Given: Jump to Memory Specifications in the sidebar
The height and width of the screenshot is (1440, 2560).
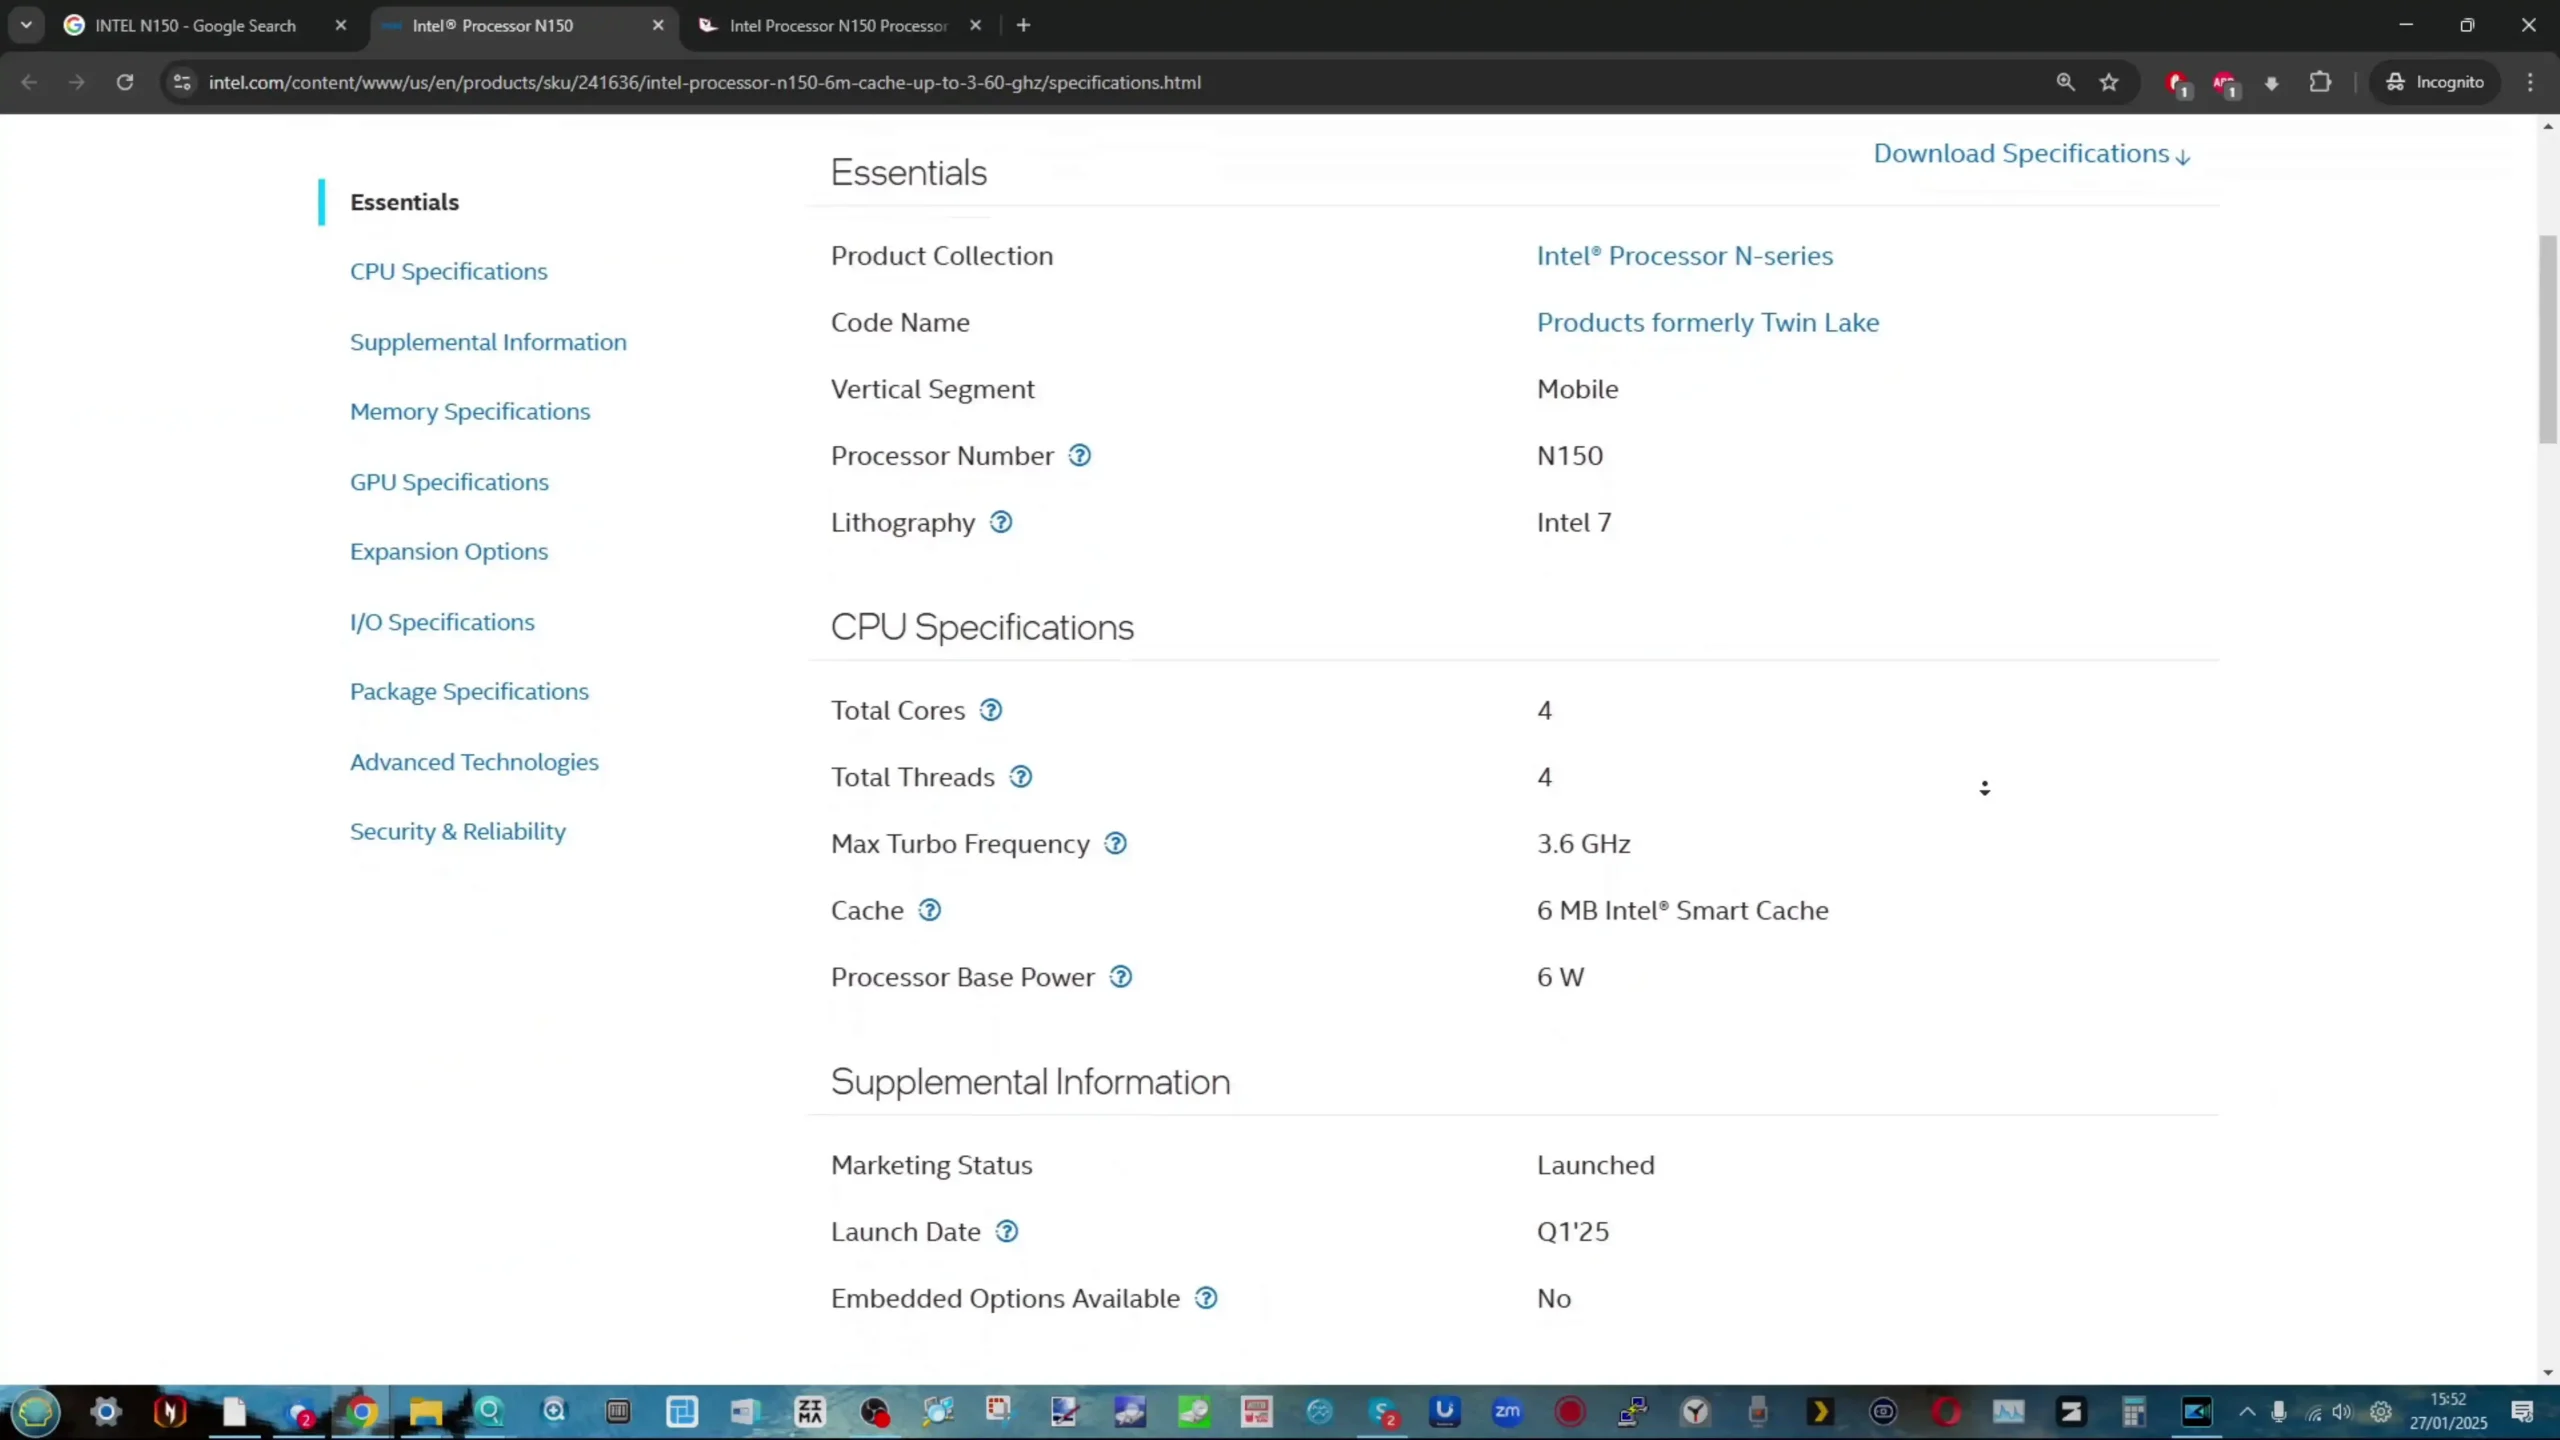Looking at the screenshot, I should (470, 412).
